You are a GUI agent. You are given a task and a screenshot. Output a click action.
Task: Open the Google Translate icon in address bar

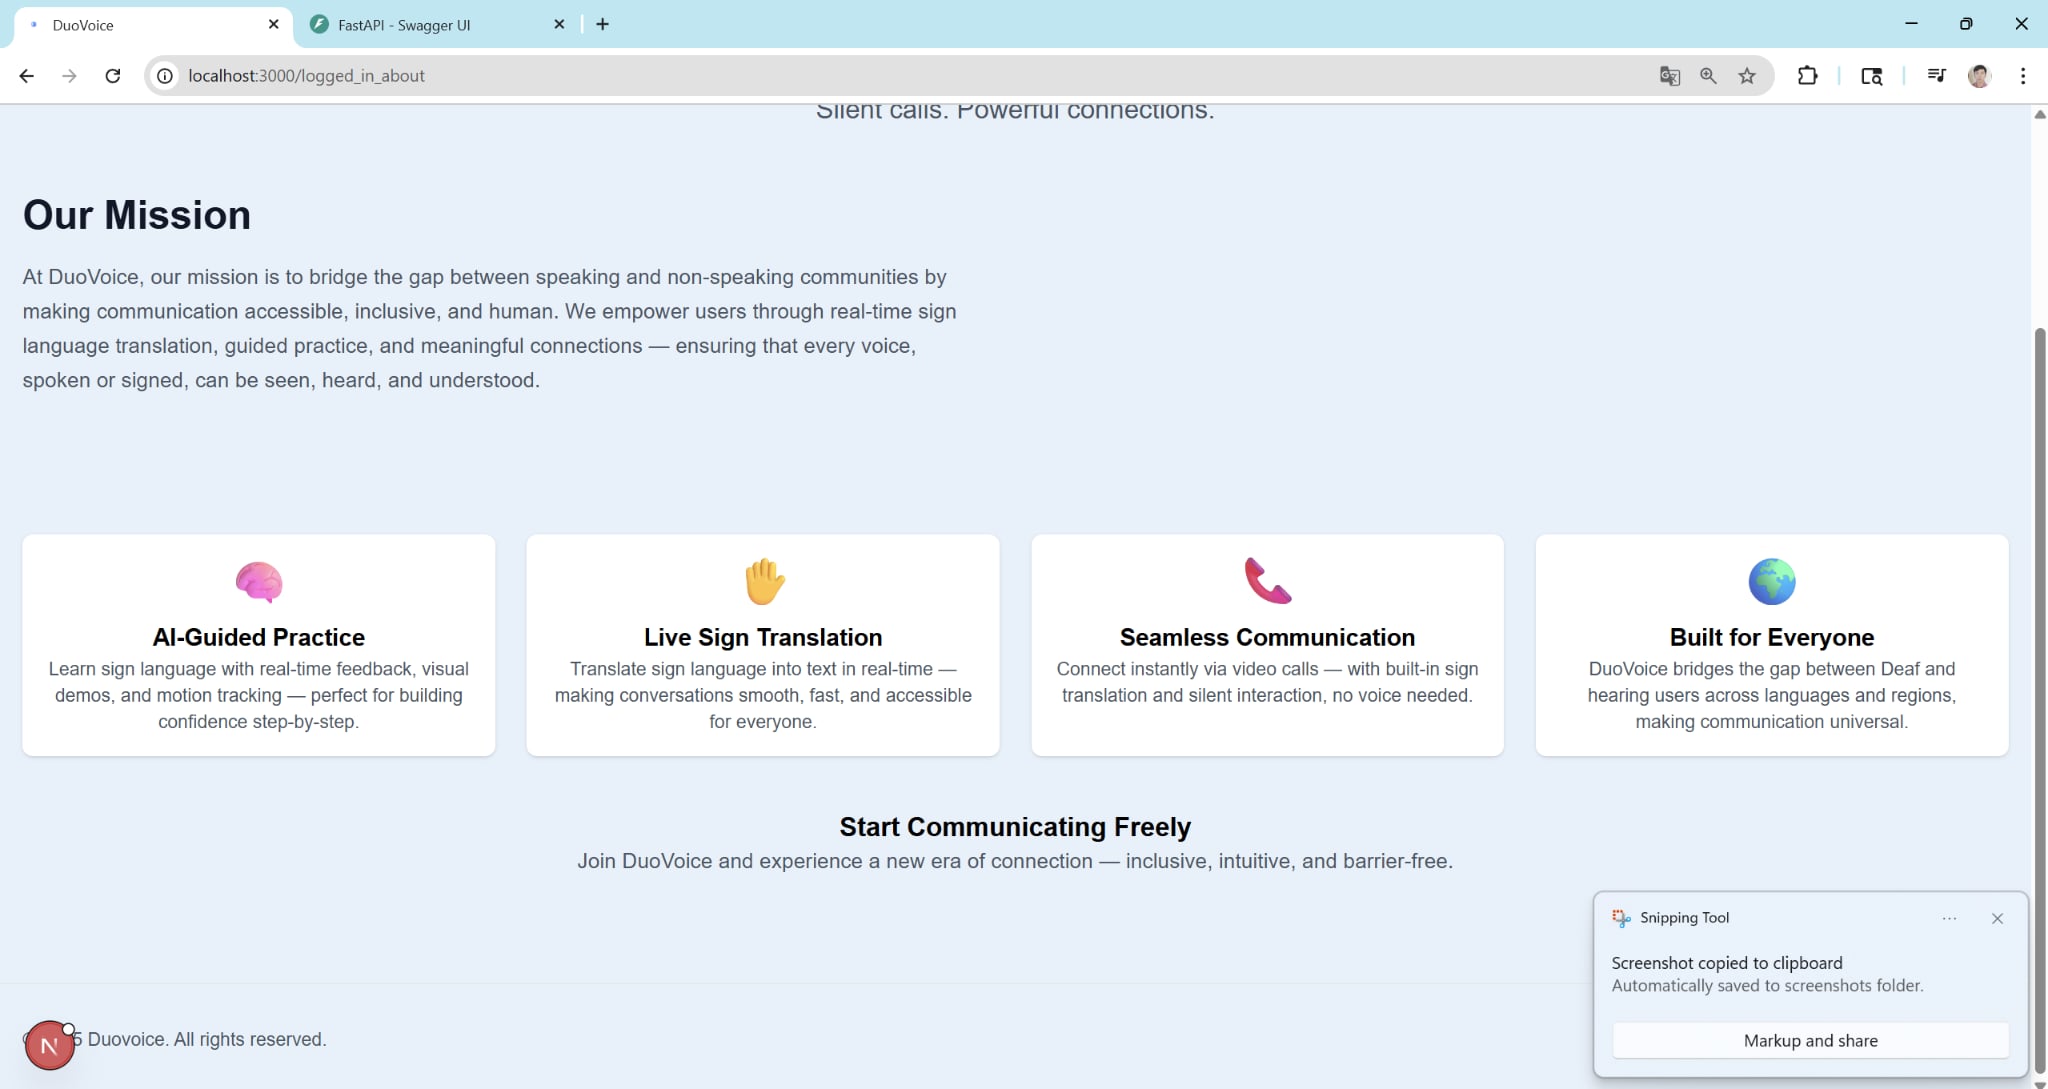click(1669, 76)
